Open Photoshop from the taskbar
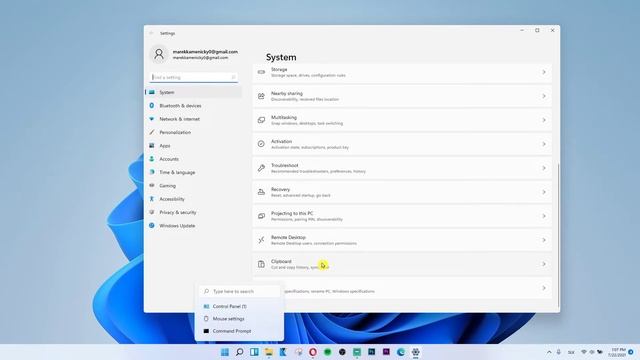 pos(371,351)
